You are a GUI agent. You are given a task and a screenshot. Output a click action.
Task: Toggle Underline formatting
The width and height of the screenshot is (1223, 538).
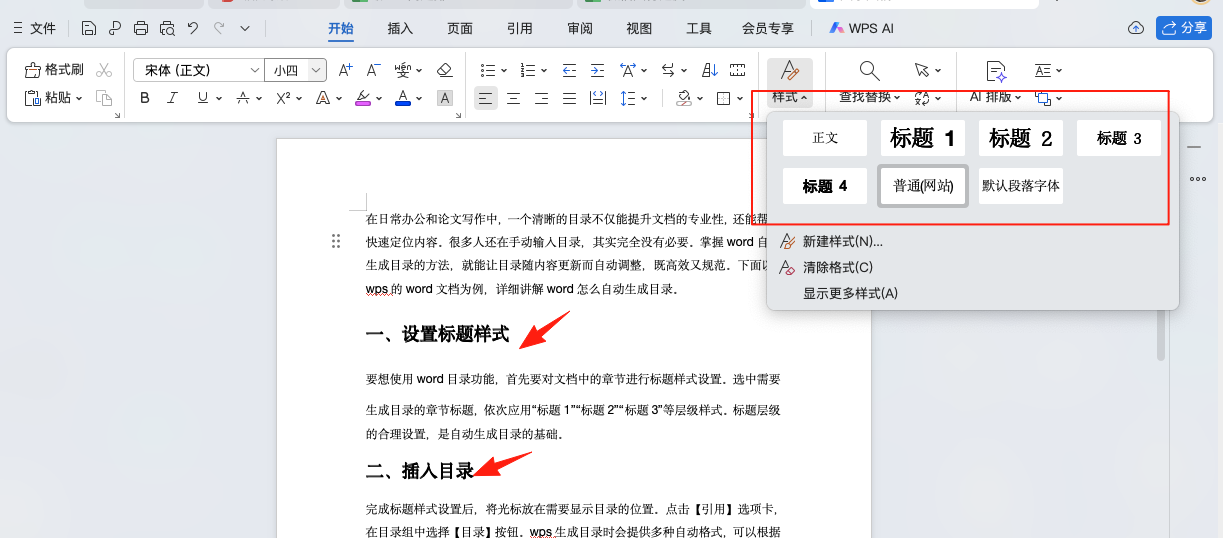tap(203, 98)
